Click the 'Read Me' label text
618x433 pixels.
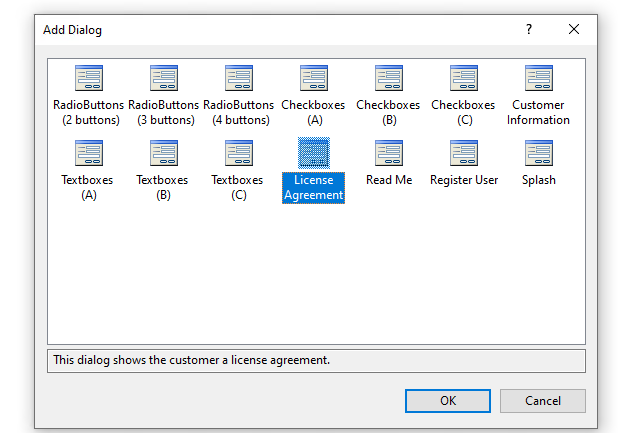click(389, 180)
